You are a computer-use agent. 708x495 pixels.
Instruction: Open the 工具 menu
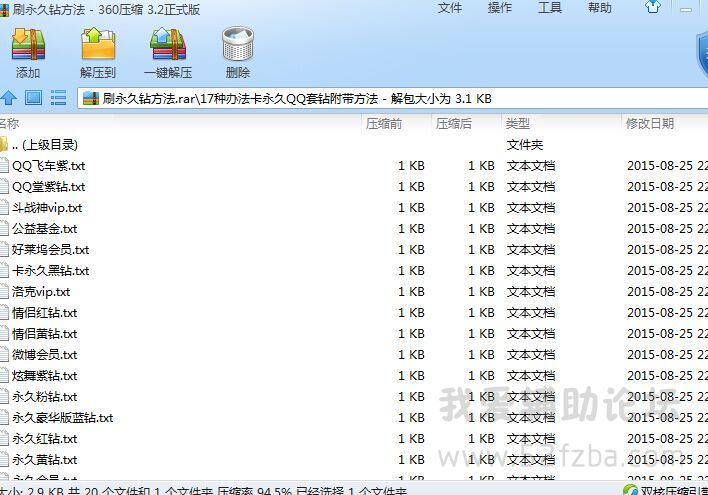coord(550,8)
